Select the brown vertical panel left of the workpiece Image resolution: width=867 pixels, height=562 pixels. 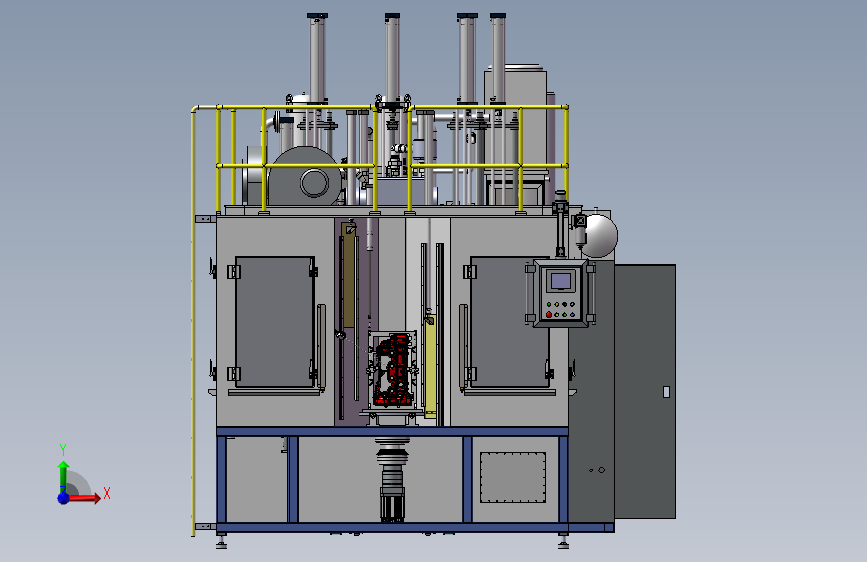pos(348,275)
